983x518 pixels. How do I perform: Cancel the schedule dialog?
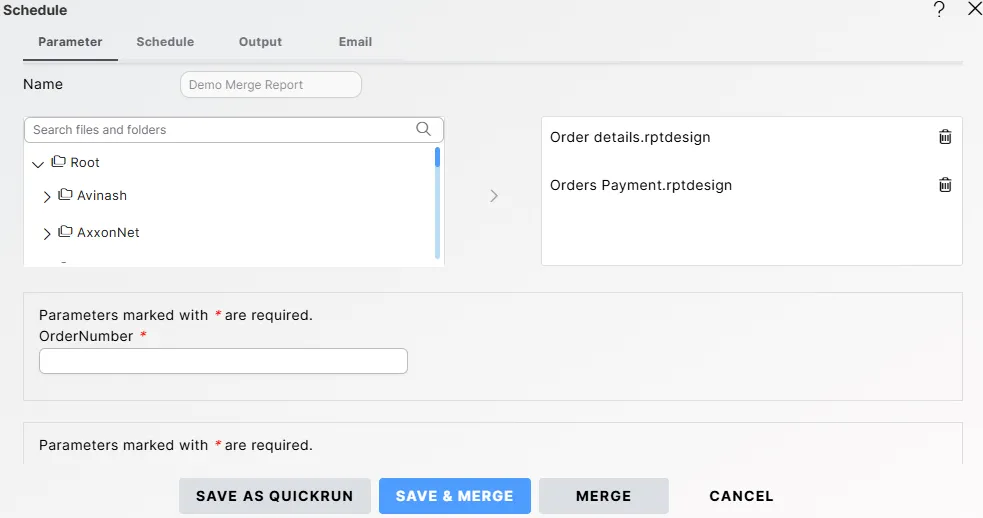click(x=741, y=496)
